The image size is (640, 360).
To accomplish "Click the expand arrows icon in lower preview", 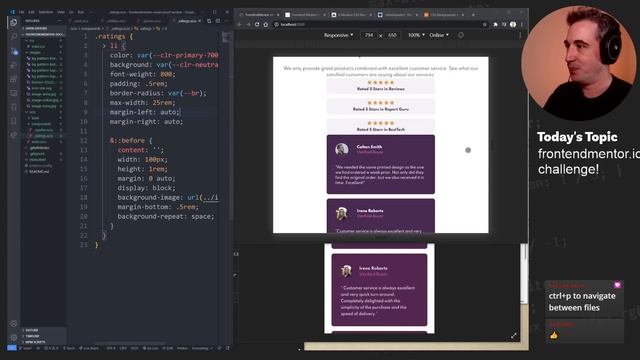I will pos(513,336).
